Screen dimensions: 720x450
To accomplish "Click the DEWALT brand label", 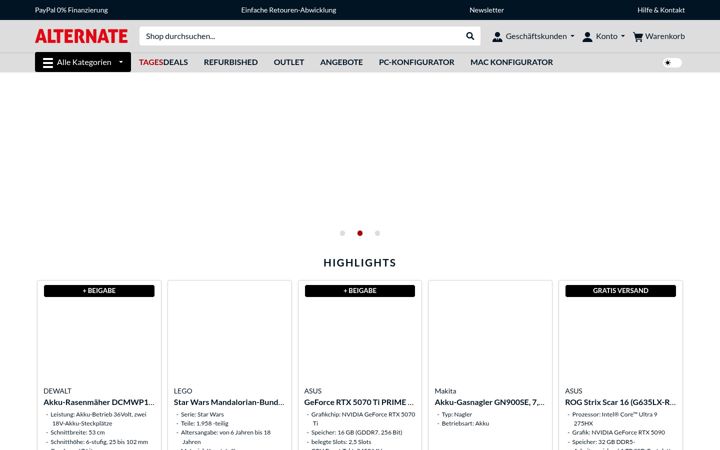I will pyautogui.click(x=57, y=391).
